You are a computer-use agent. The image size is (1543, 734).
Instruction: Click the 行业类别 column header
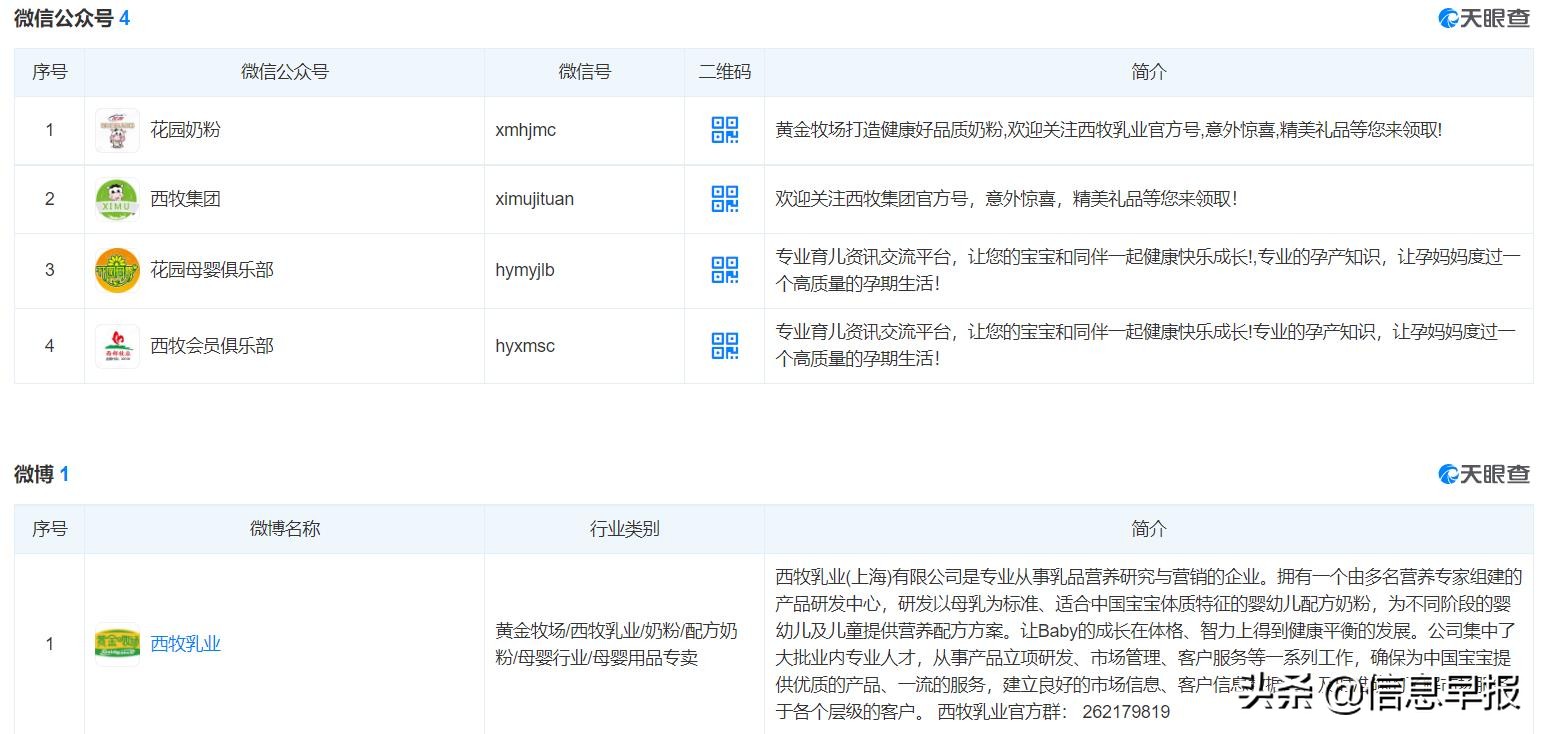point(624,529)
